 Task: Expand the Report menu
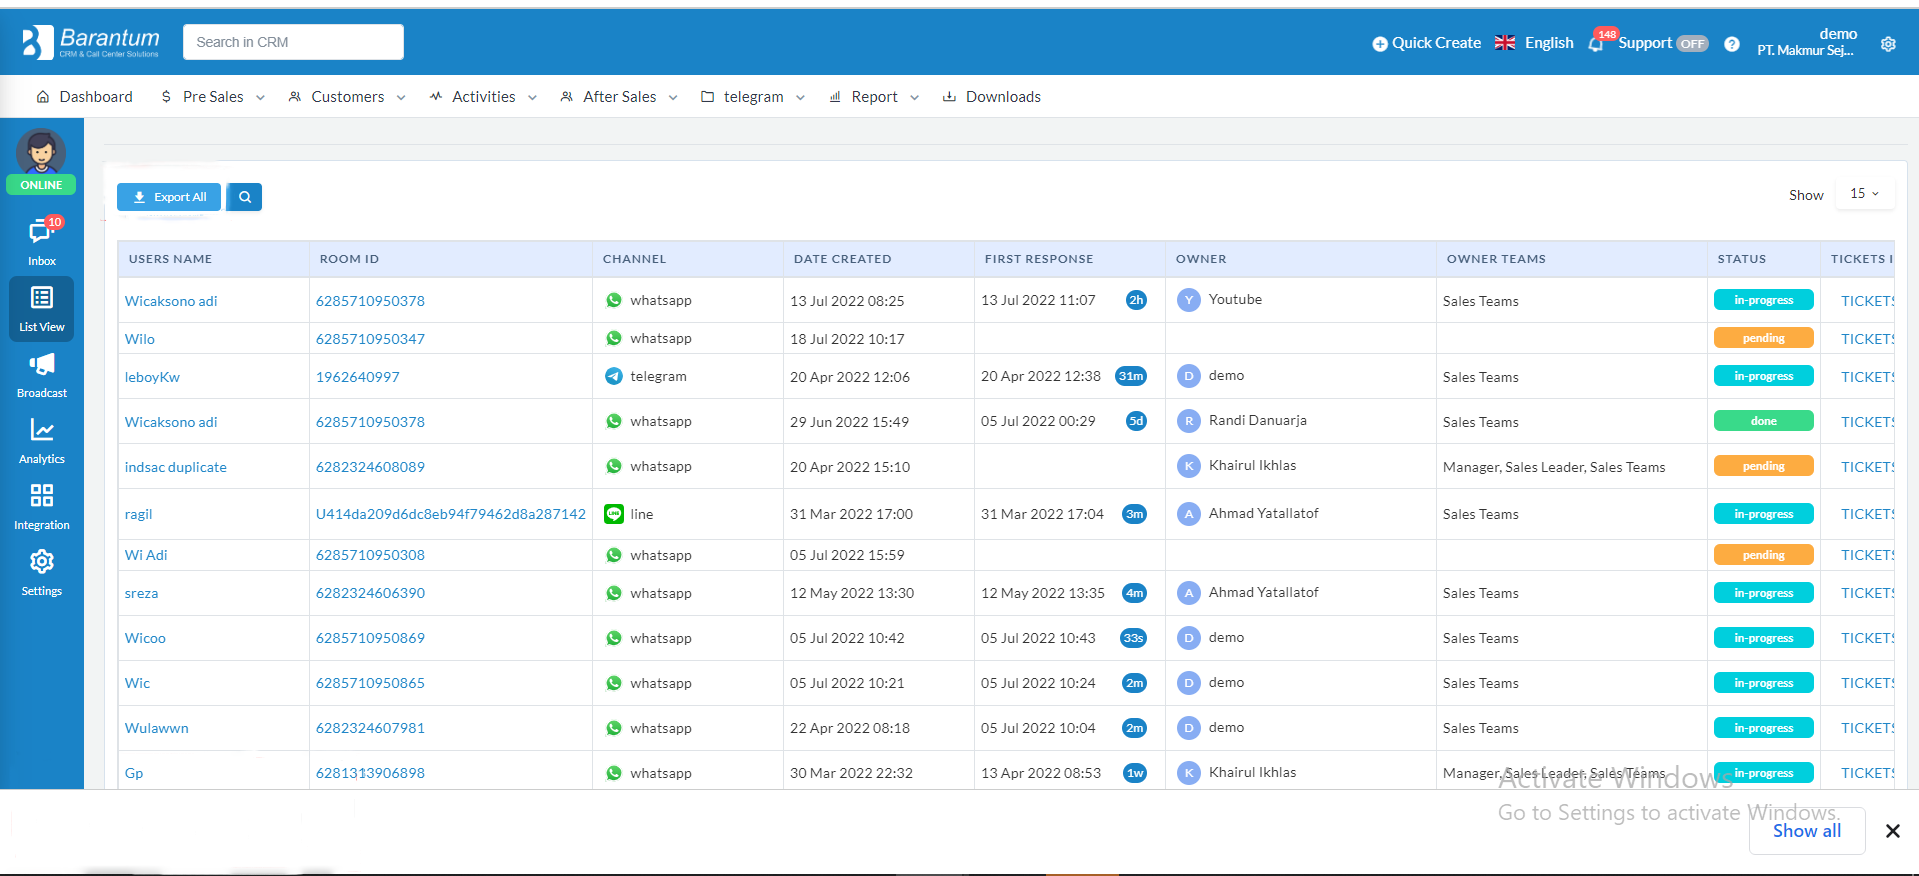coord(874,97)
